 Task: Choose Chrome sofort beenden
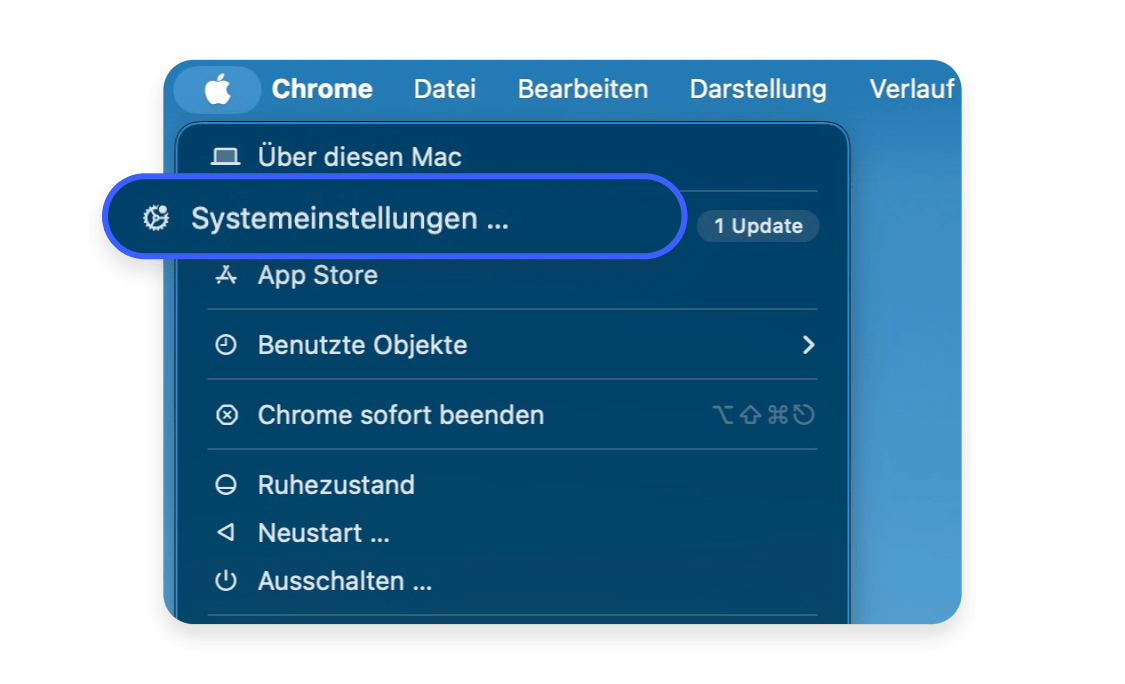pos(401,415)
